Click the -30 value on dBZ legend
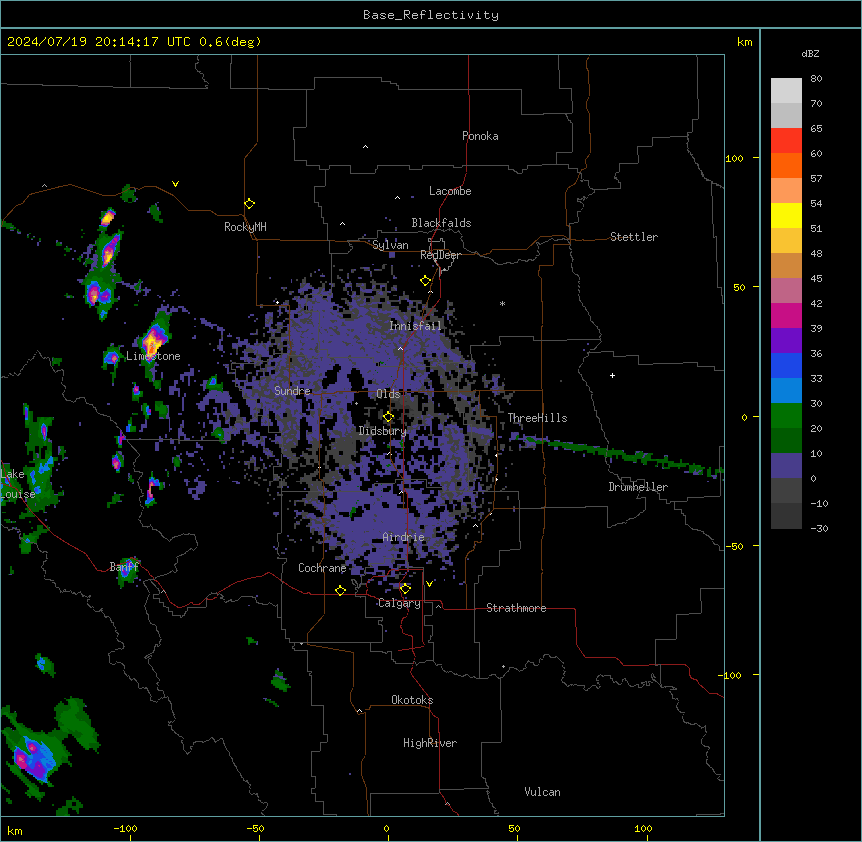The image size is (862, 842). pos(819,529)
